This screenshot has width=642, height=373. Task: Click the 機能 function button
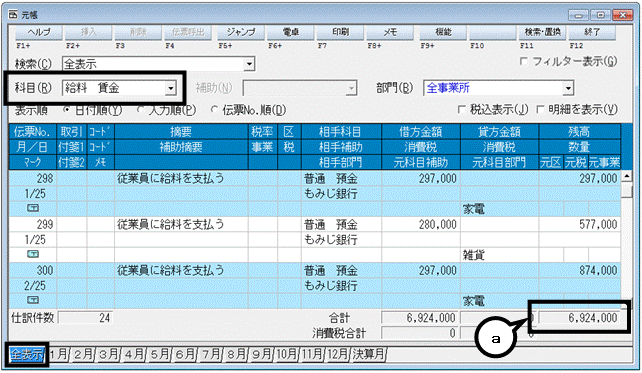point(443,32)
